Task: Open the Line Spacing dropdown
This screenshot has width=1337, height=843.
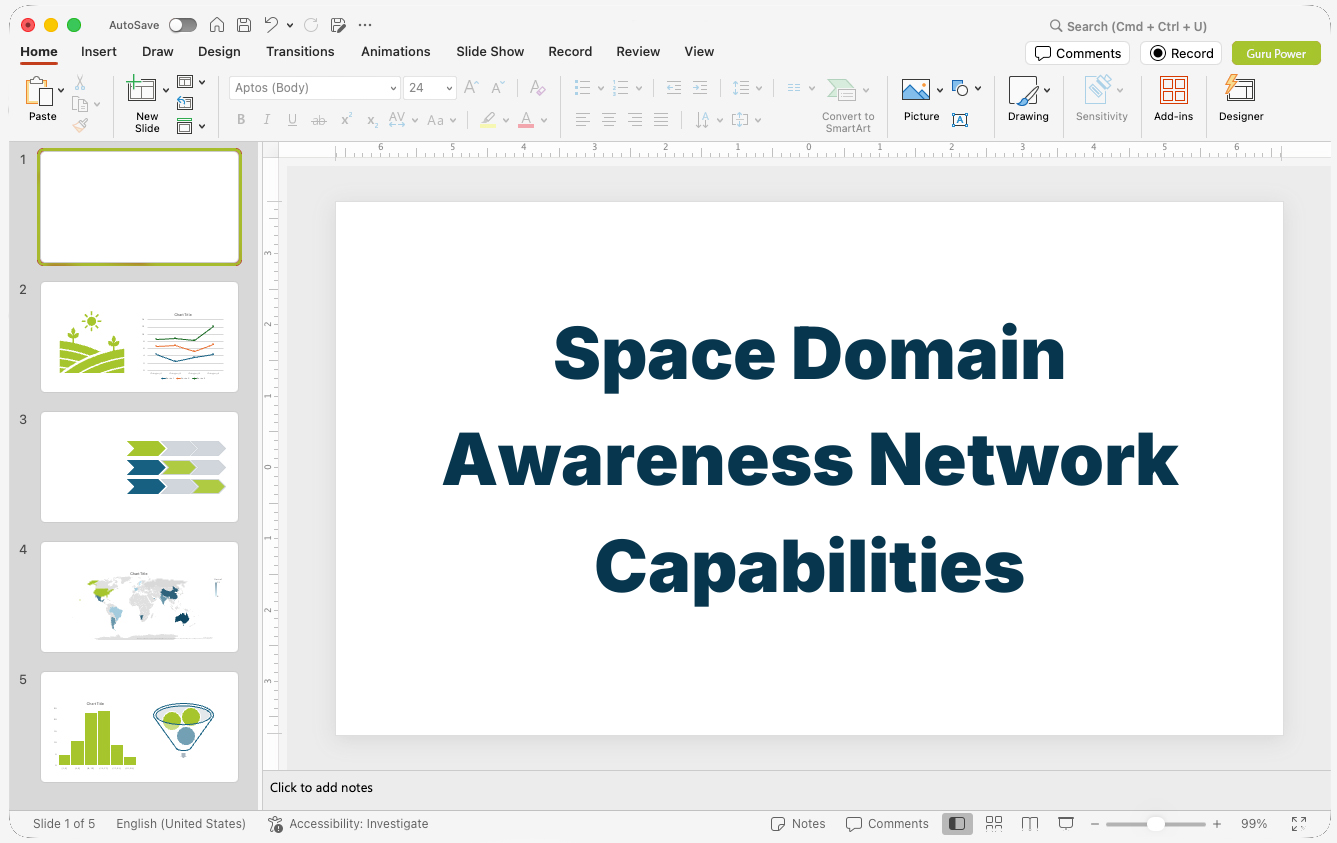Action: coord(747,88)
